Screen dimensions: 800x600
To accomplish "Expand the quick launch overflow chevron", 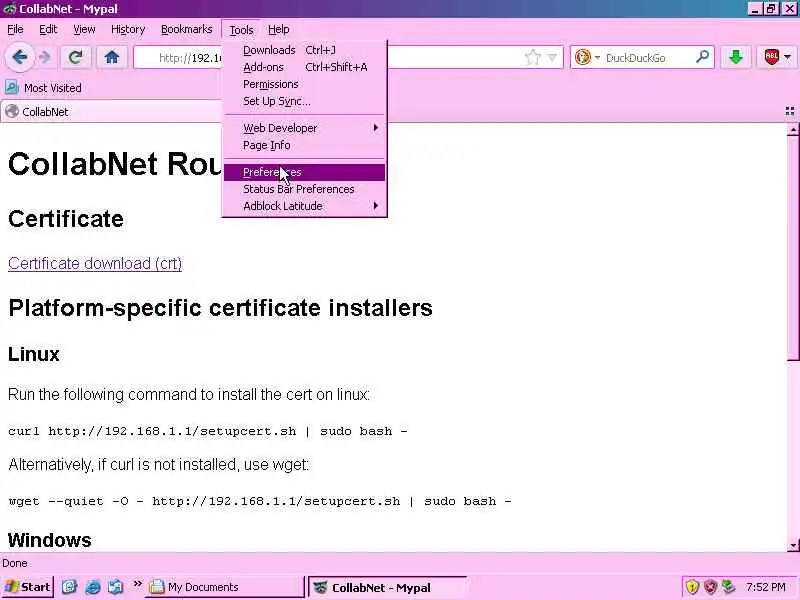I will 137,584.
